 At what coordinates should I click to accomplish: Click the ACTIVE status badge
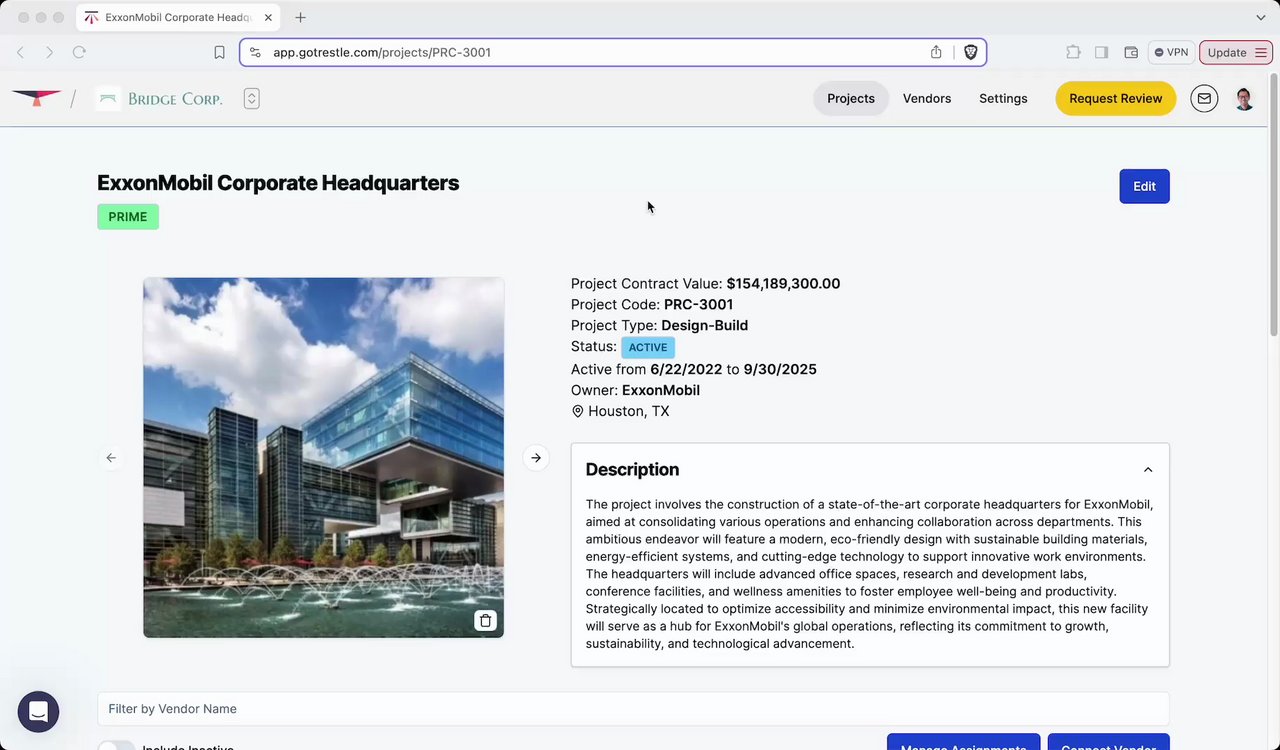pyautogui.click(x=648, y=347)
